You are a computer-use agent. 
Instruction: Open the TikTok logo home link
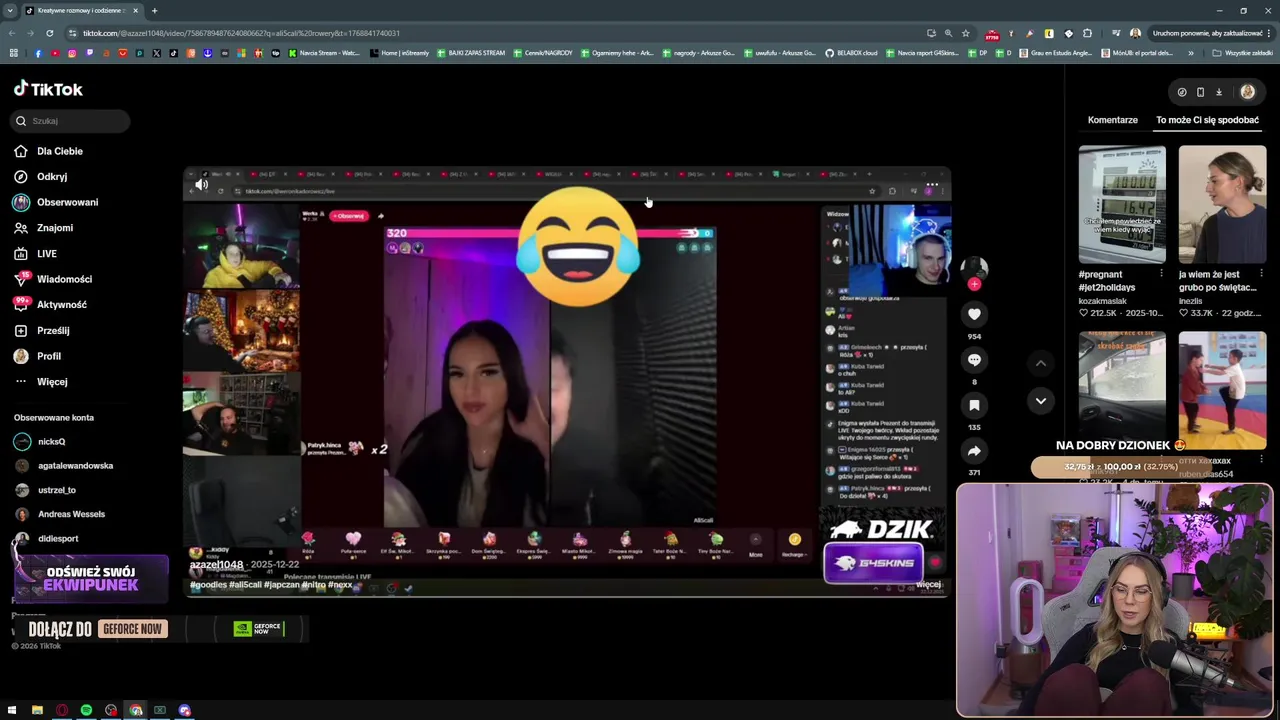(x=48, y=89)
